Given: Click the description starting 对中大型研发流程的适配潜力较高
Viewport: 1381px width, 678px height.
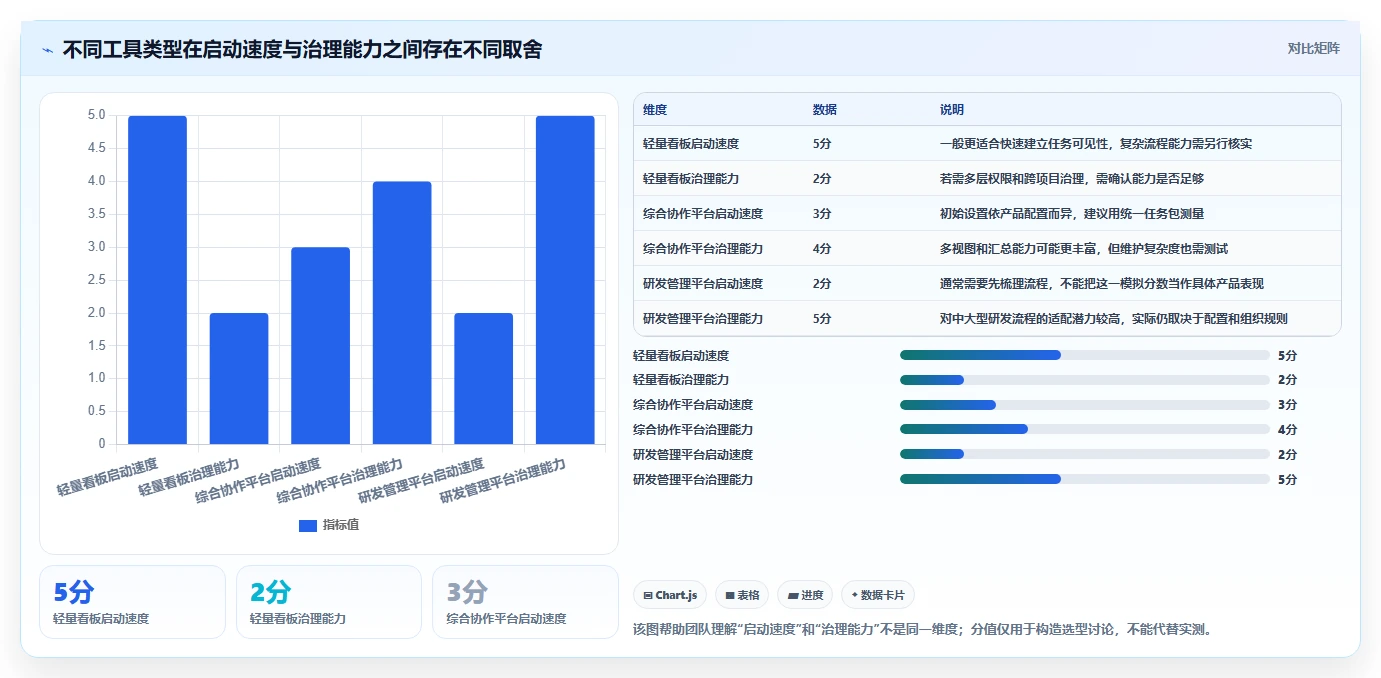Looking at the screenshot, I should click(1114, 319).
